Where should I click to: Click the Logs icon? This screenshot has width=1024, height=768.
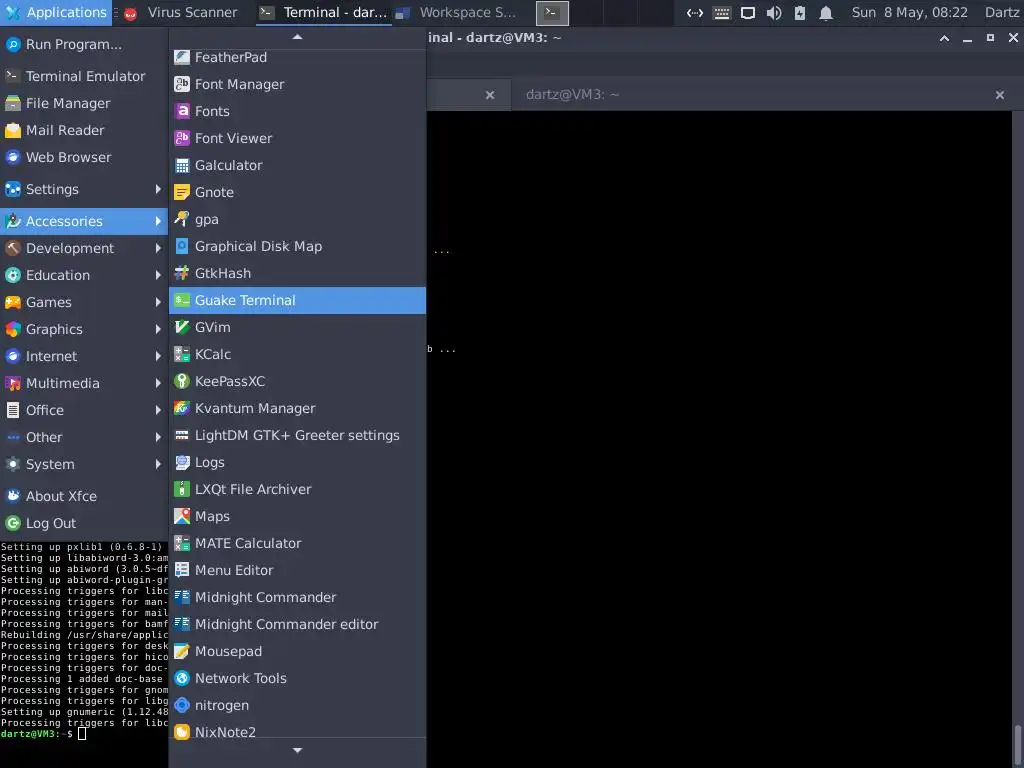182,462
